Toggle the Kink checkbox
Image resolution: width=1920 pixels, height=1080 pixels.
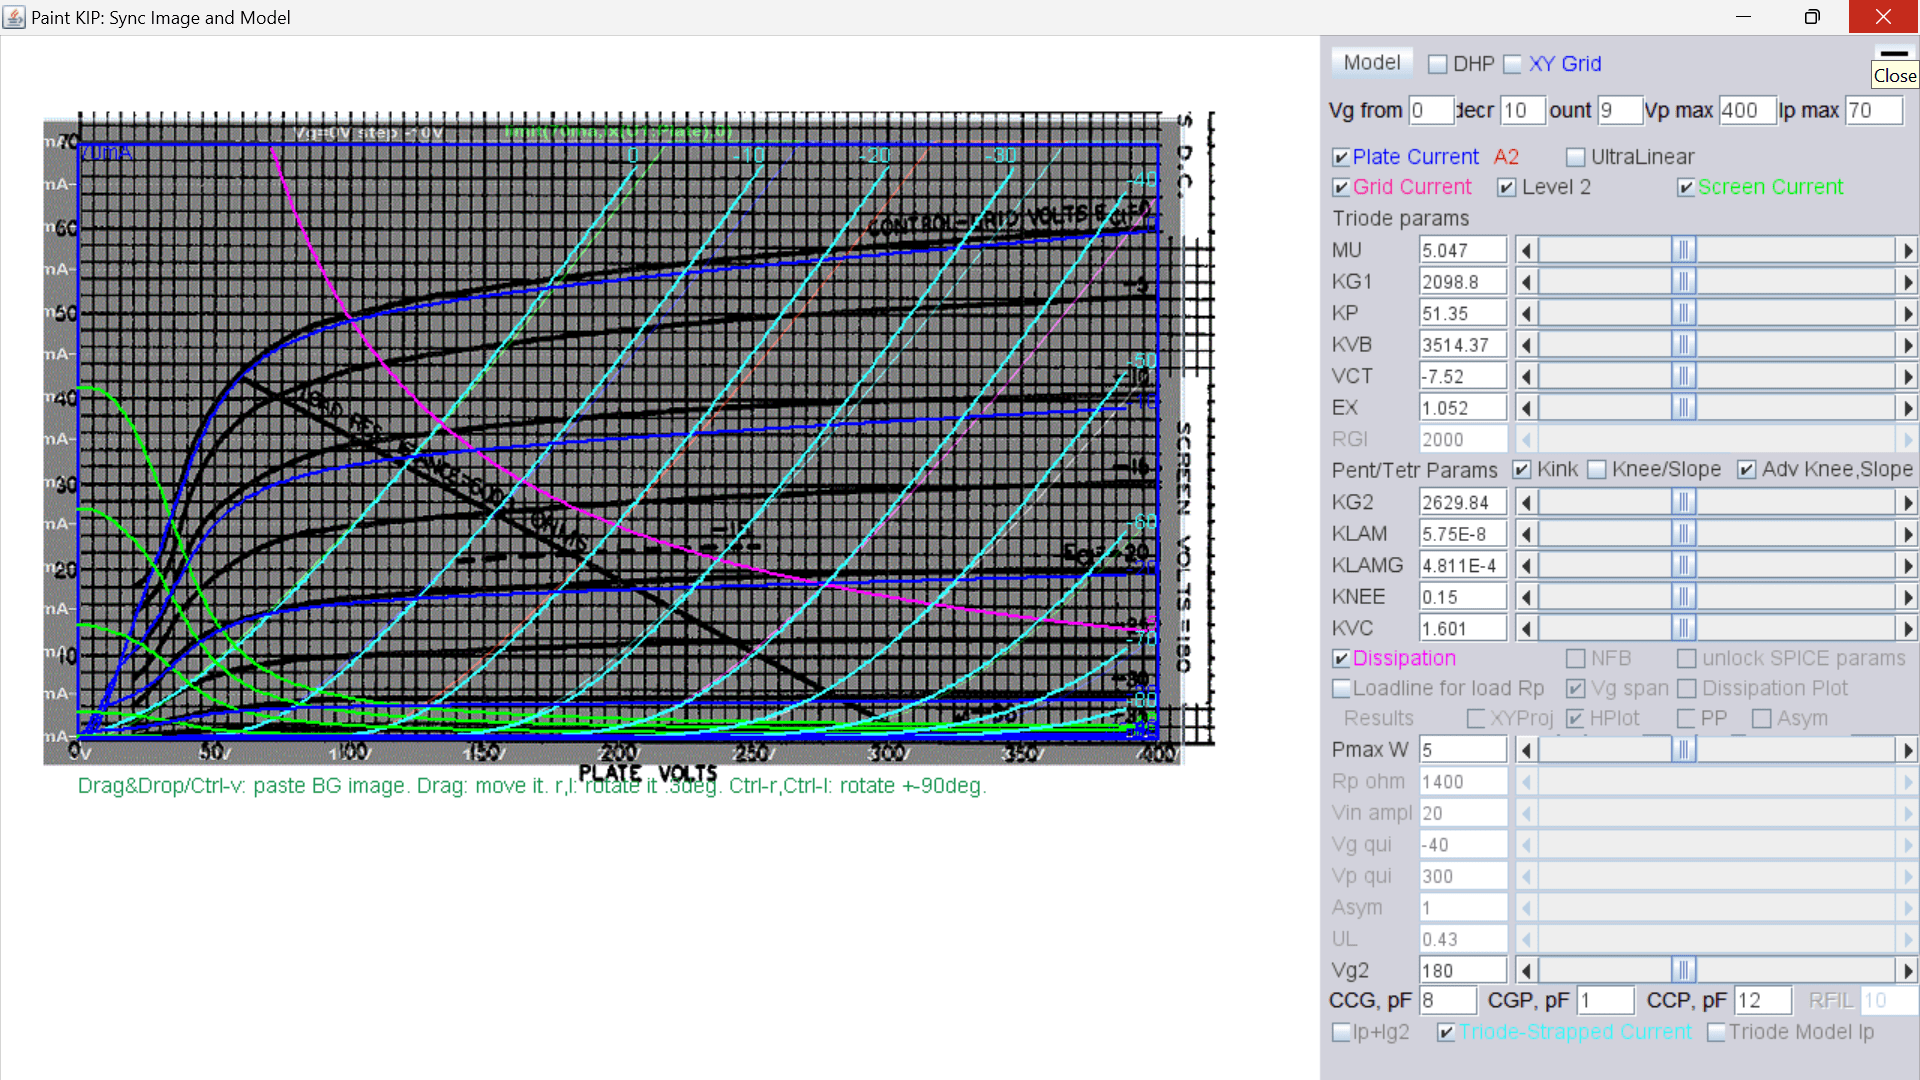coord(1522,470)
